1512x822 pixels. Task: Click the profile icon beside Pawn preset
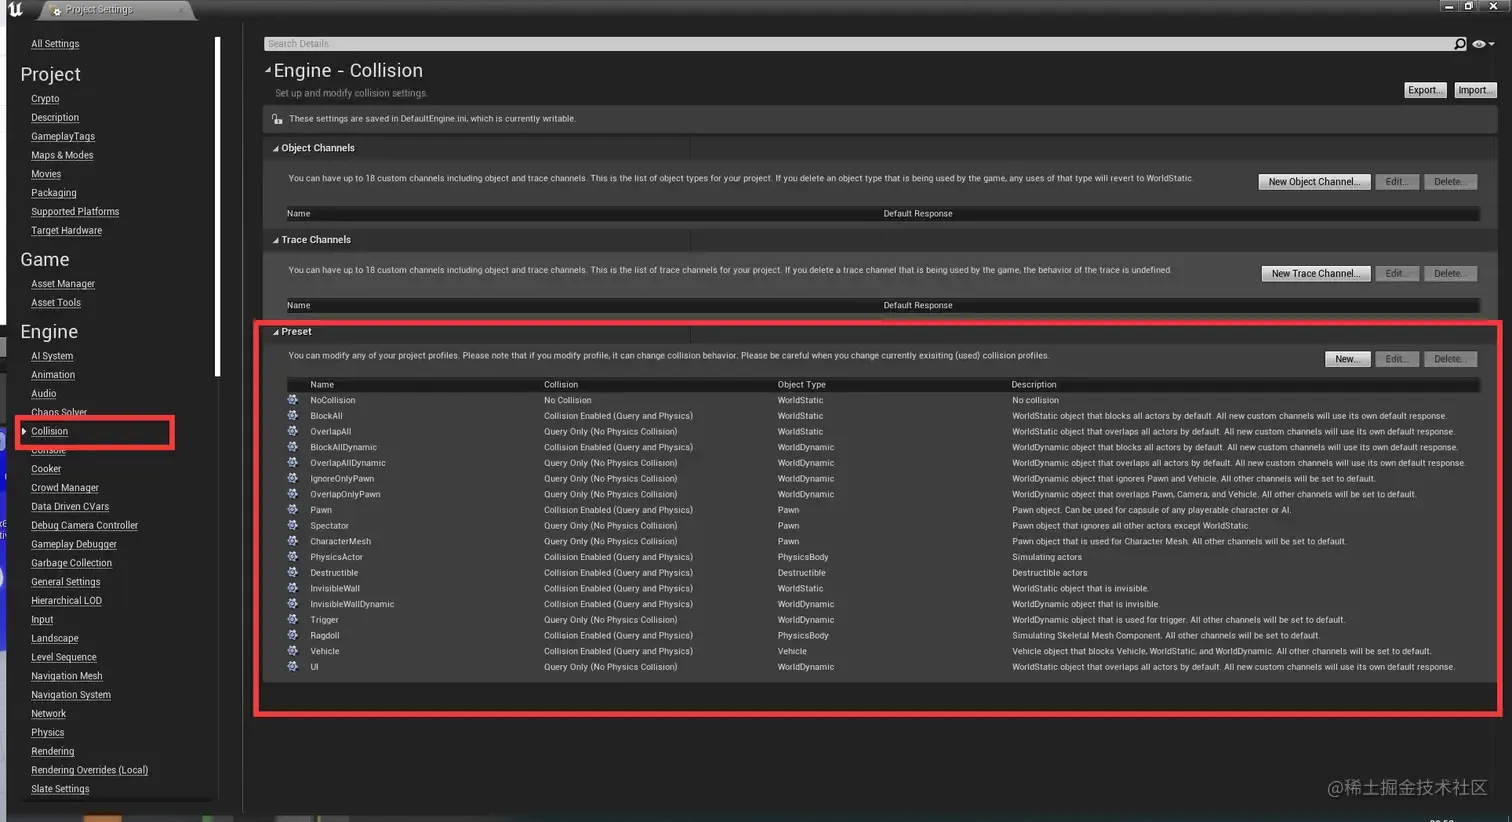coord(293,510)
